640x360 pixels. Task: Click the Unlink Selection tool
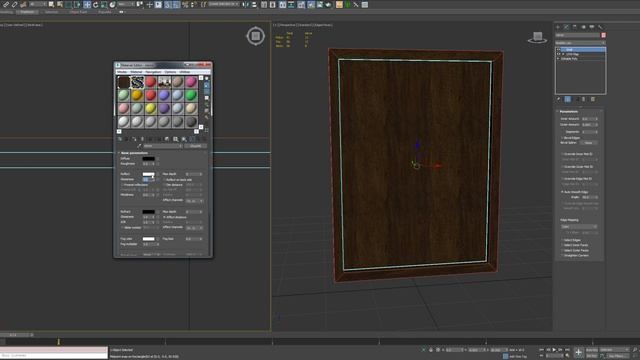click(x=14, y=4)
